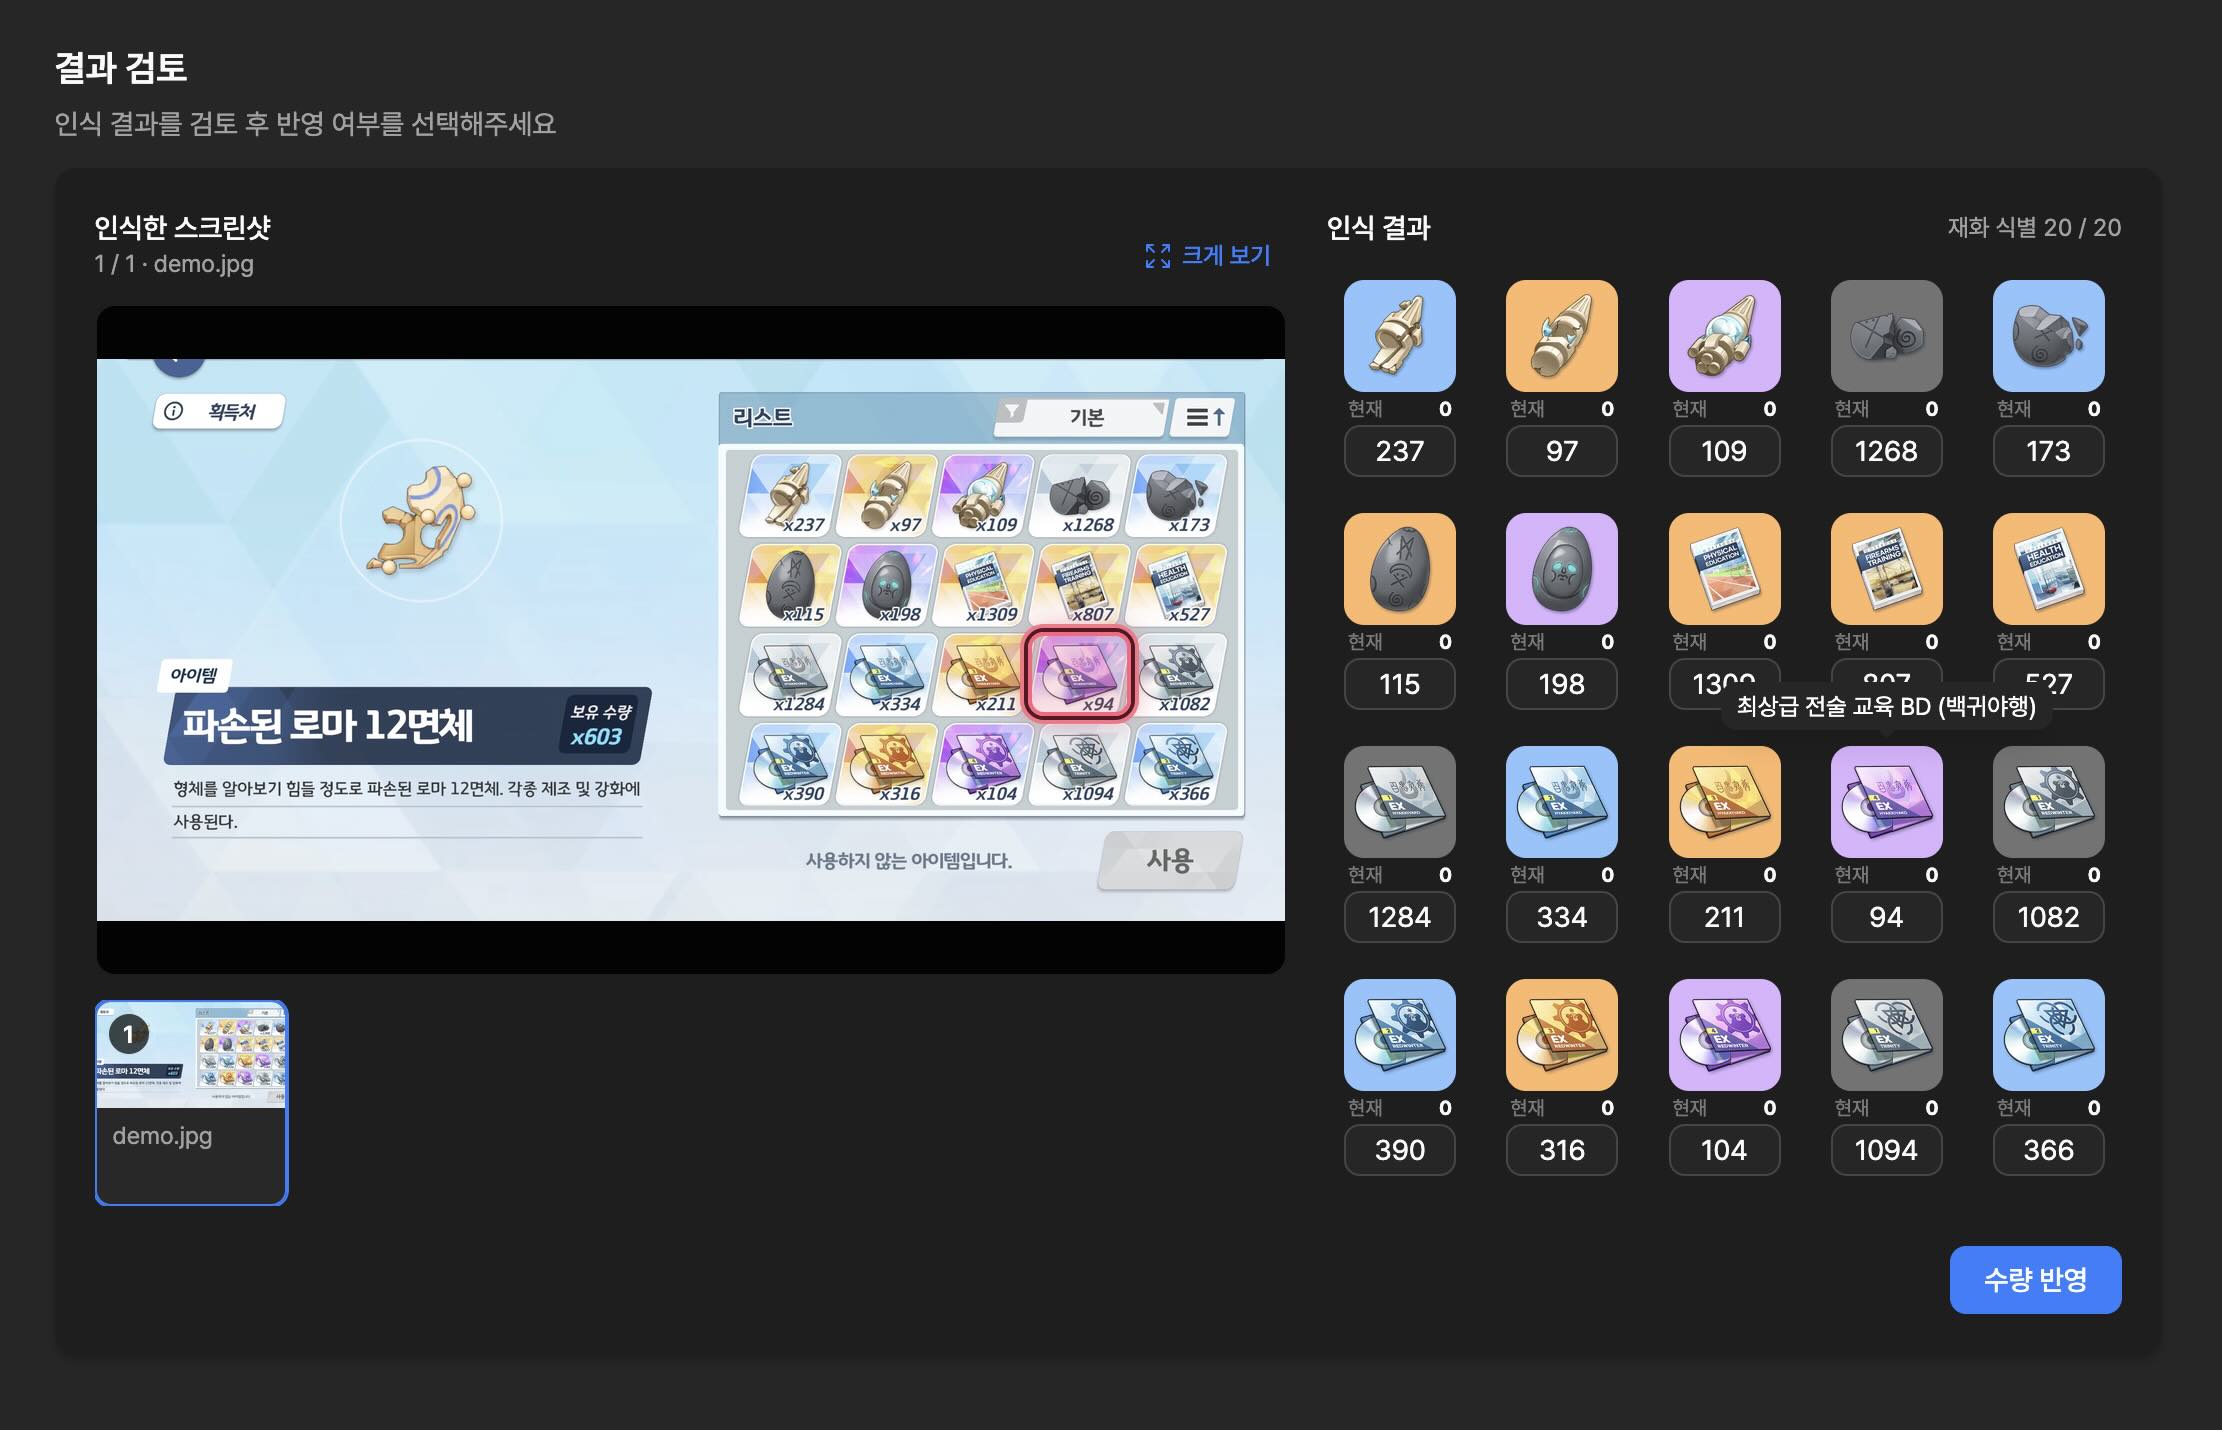The width and height of the screenshot is (2222, 1430).
Task: Select the orange Health Education textbook icon
Action: tap(2048, 569)
